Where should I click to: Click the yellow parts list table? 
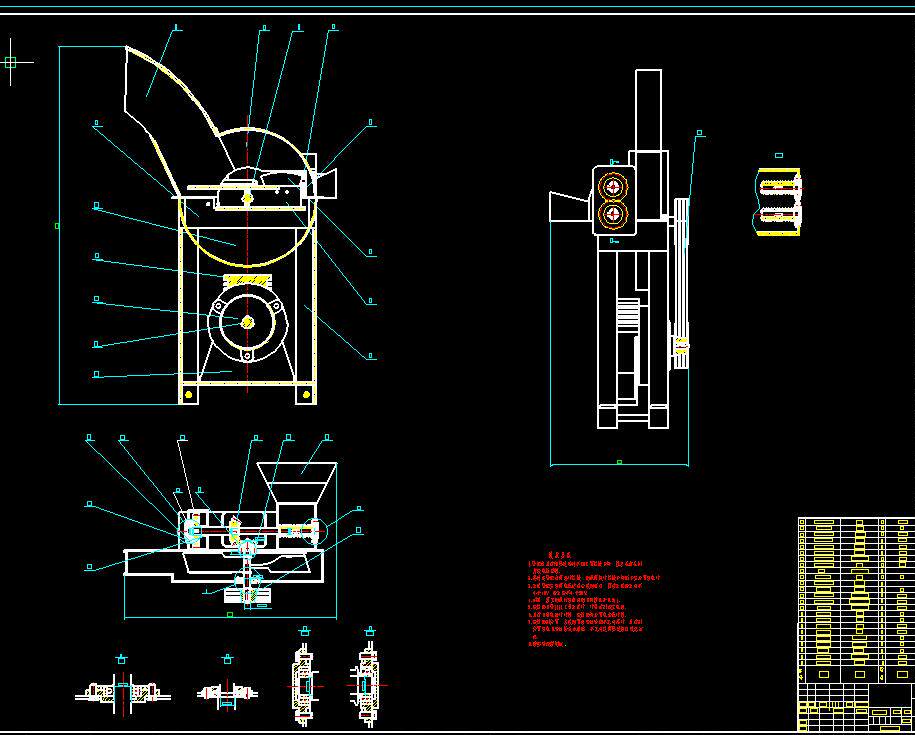click(x=855, y=600)
